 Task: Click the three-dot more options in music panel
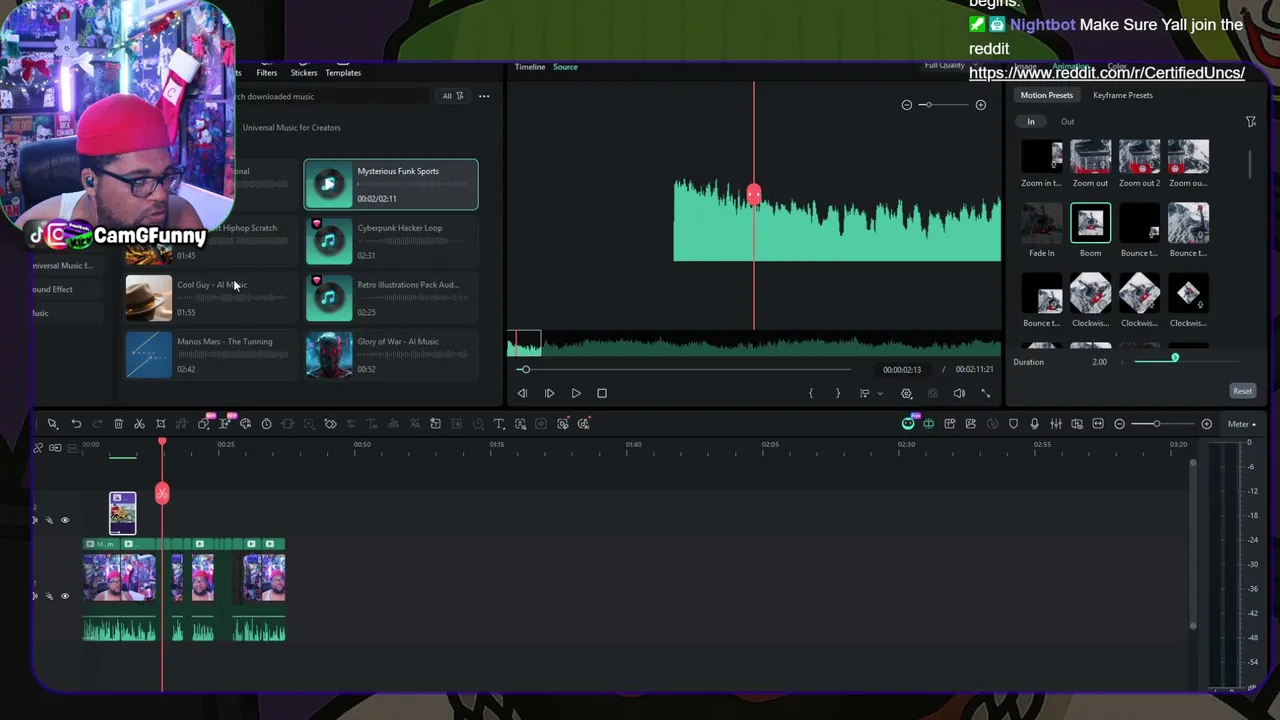pyautogui.click(x=484, y=97)
